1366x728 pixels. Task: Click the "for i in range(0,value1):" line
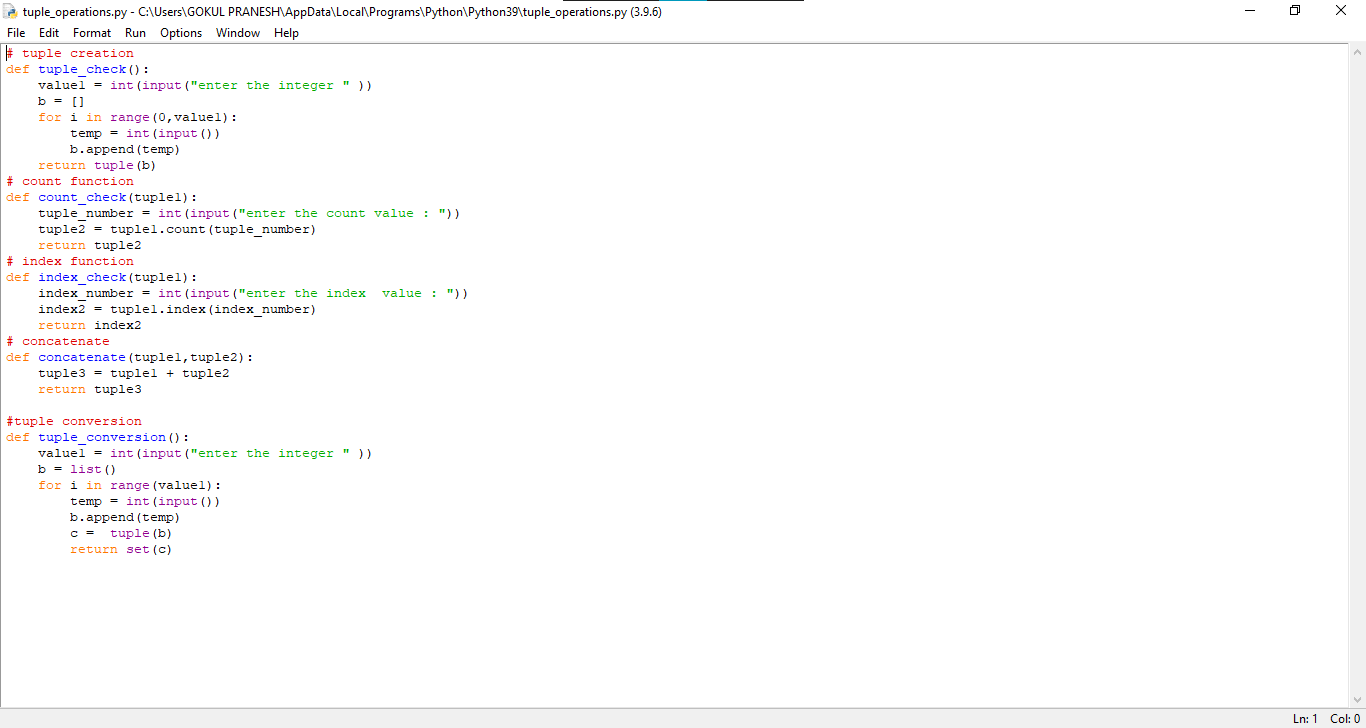click(x=138, y=117)
